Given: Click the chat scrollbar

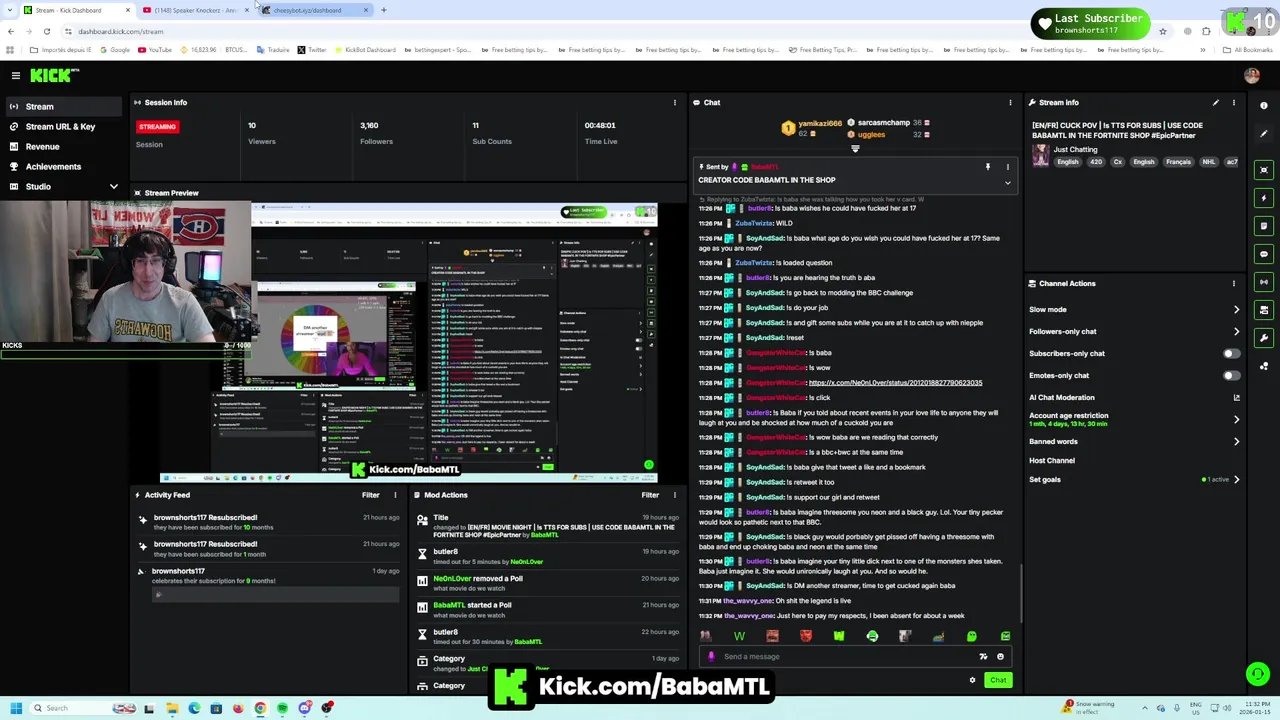Looking at the screenshot, I should (1021, 594).
